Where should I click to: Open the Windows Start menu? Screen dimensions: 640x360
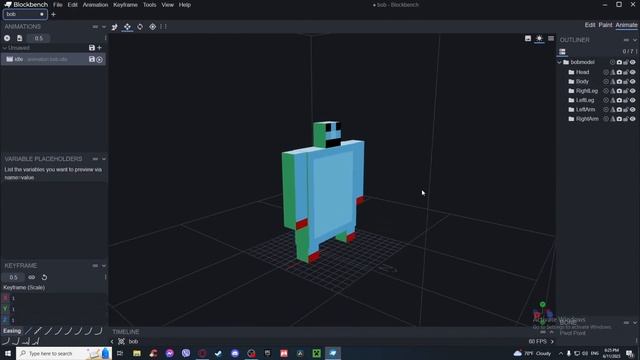[x=8, y=353]
